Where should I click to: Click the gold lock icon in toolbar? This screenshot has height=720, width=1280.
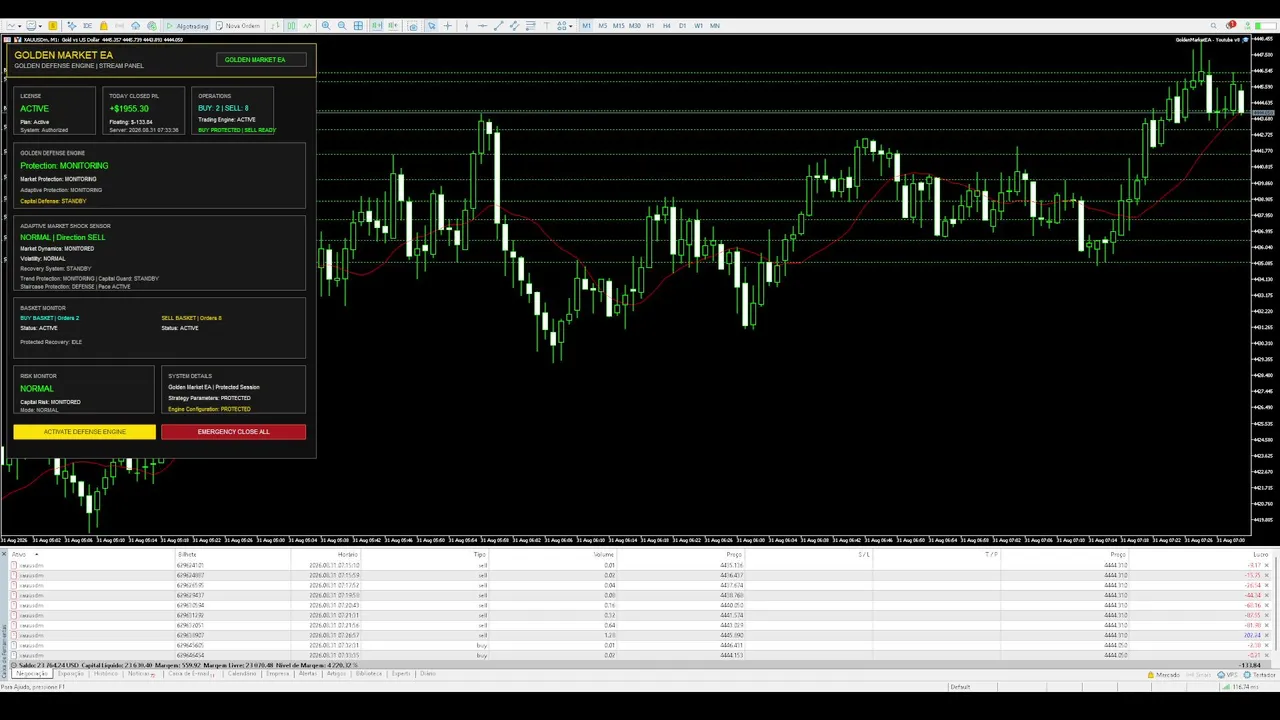coord(104,25)
